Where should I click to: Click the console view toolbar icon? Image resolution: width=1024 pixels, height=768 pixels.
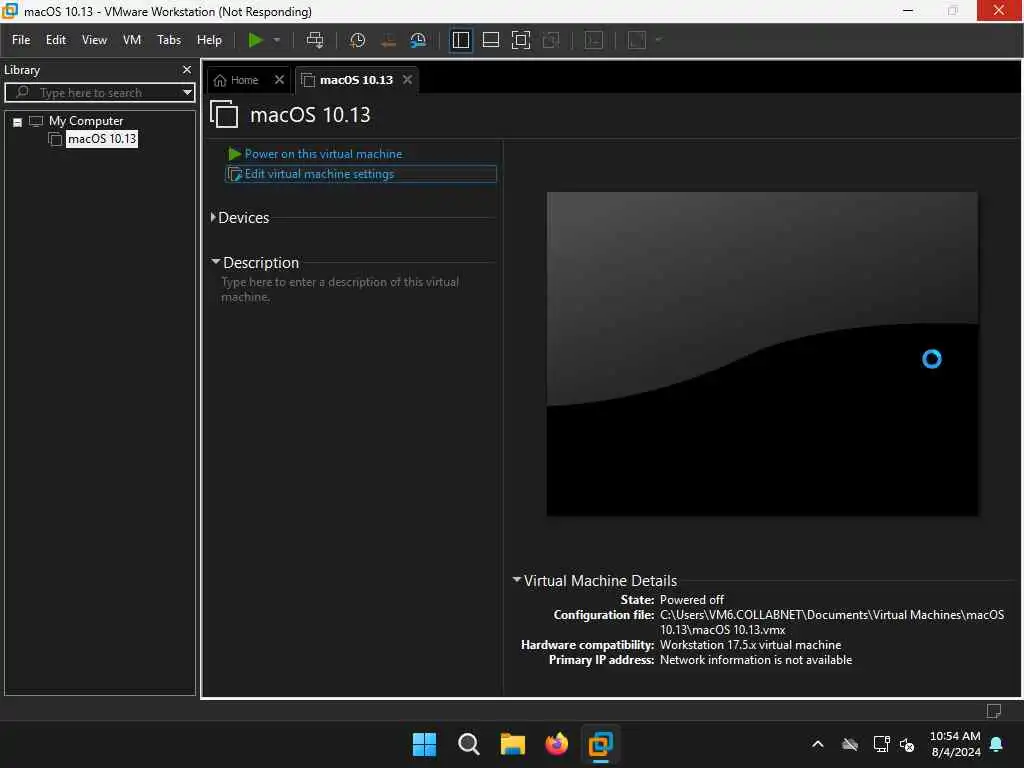point(594,40)
